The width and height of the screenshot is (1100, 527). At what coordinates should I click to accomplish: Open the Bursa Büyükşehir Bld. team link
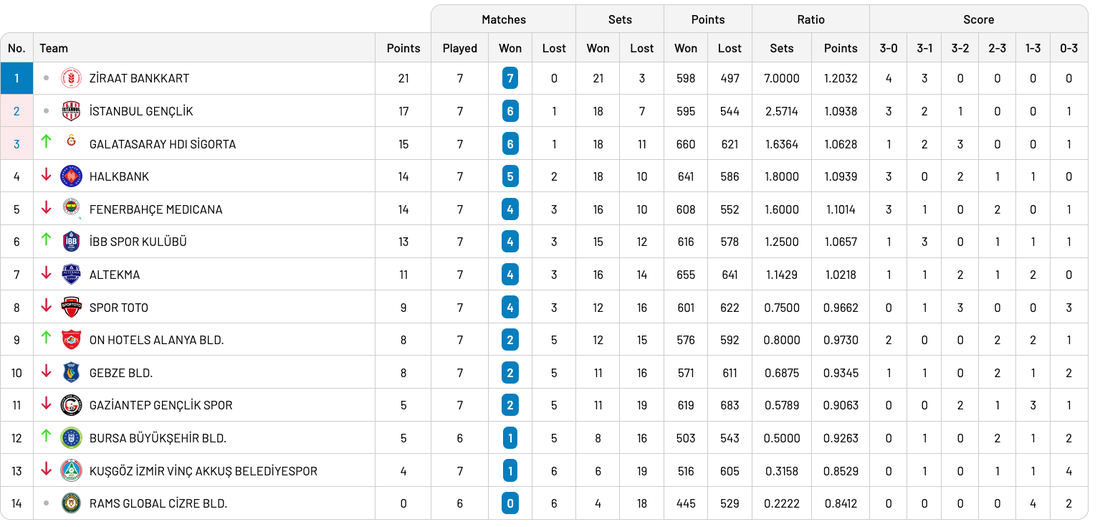pos(158,438)
